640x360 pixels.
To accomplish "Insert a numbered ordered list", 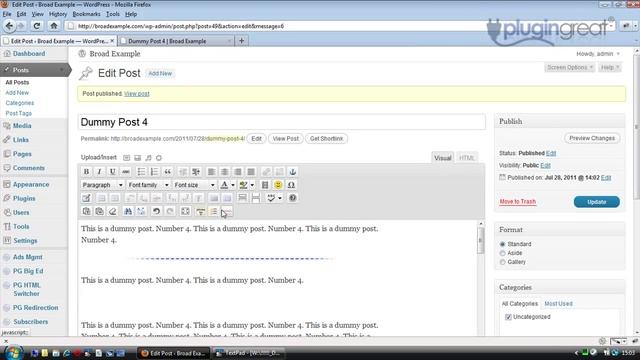I will point(154,172).
